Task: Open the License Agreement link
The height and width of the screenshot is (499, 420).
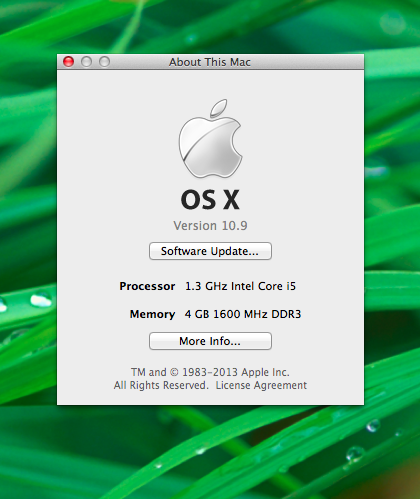Action: point(261,385)
